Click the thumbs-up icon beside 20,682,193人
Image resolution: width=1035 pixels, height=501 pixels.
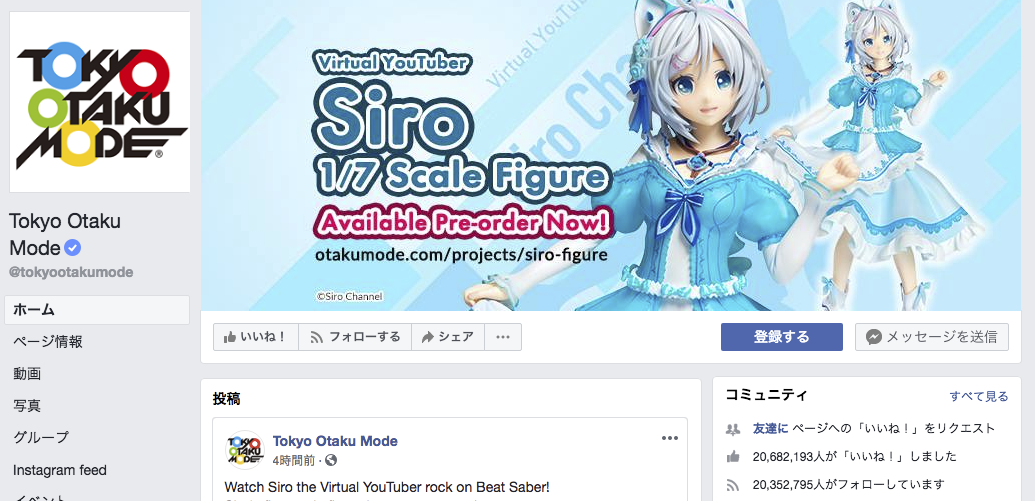pos(733,457)
